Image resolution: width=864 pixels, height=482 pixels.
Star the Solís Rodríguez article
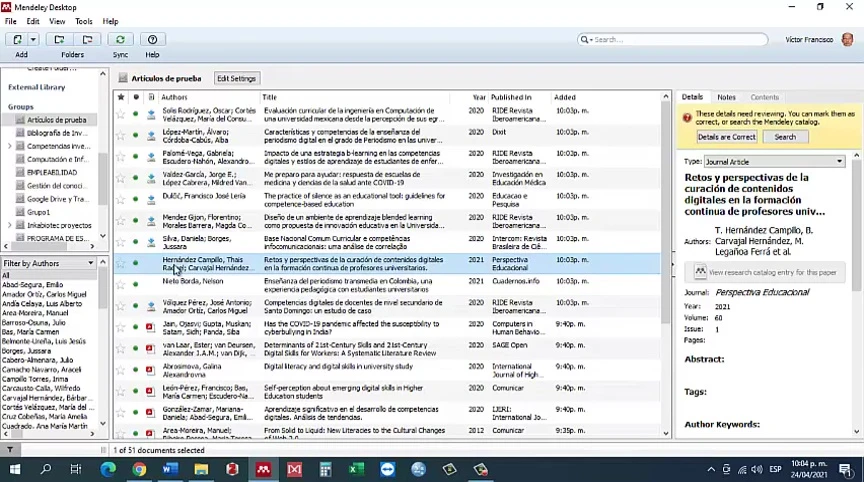pos(121,114)
